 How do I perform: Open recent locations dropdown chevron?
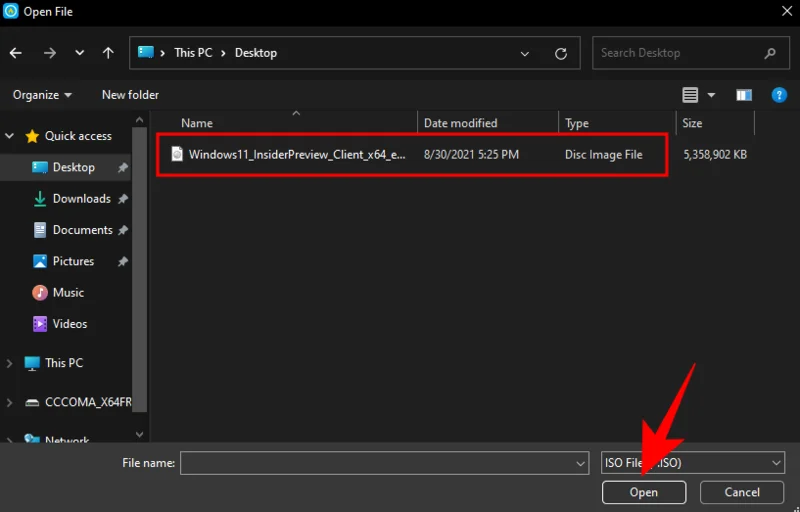click(80, 53)
